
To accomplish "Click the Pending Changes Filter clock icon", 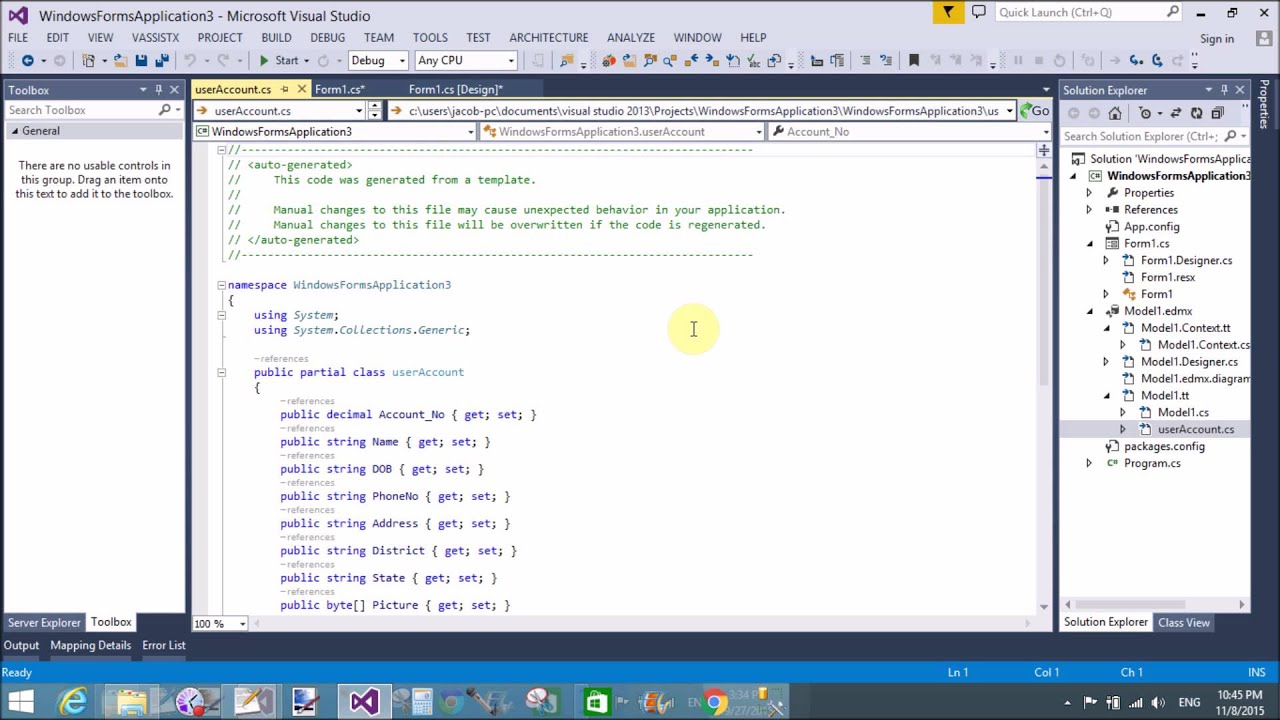I will coord(1146,113).
